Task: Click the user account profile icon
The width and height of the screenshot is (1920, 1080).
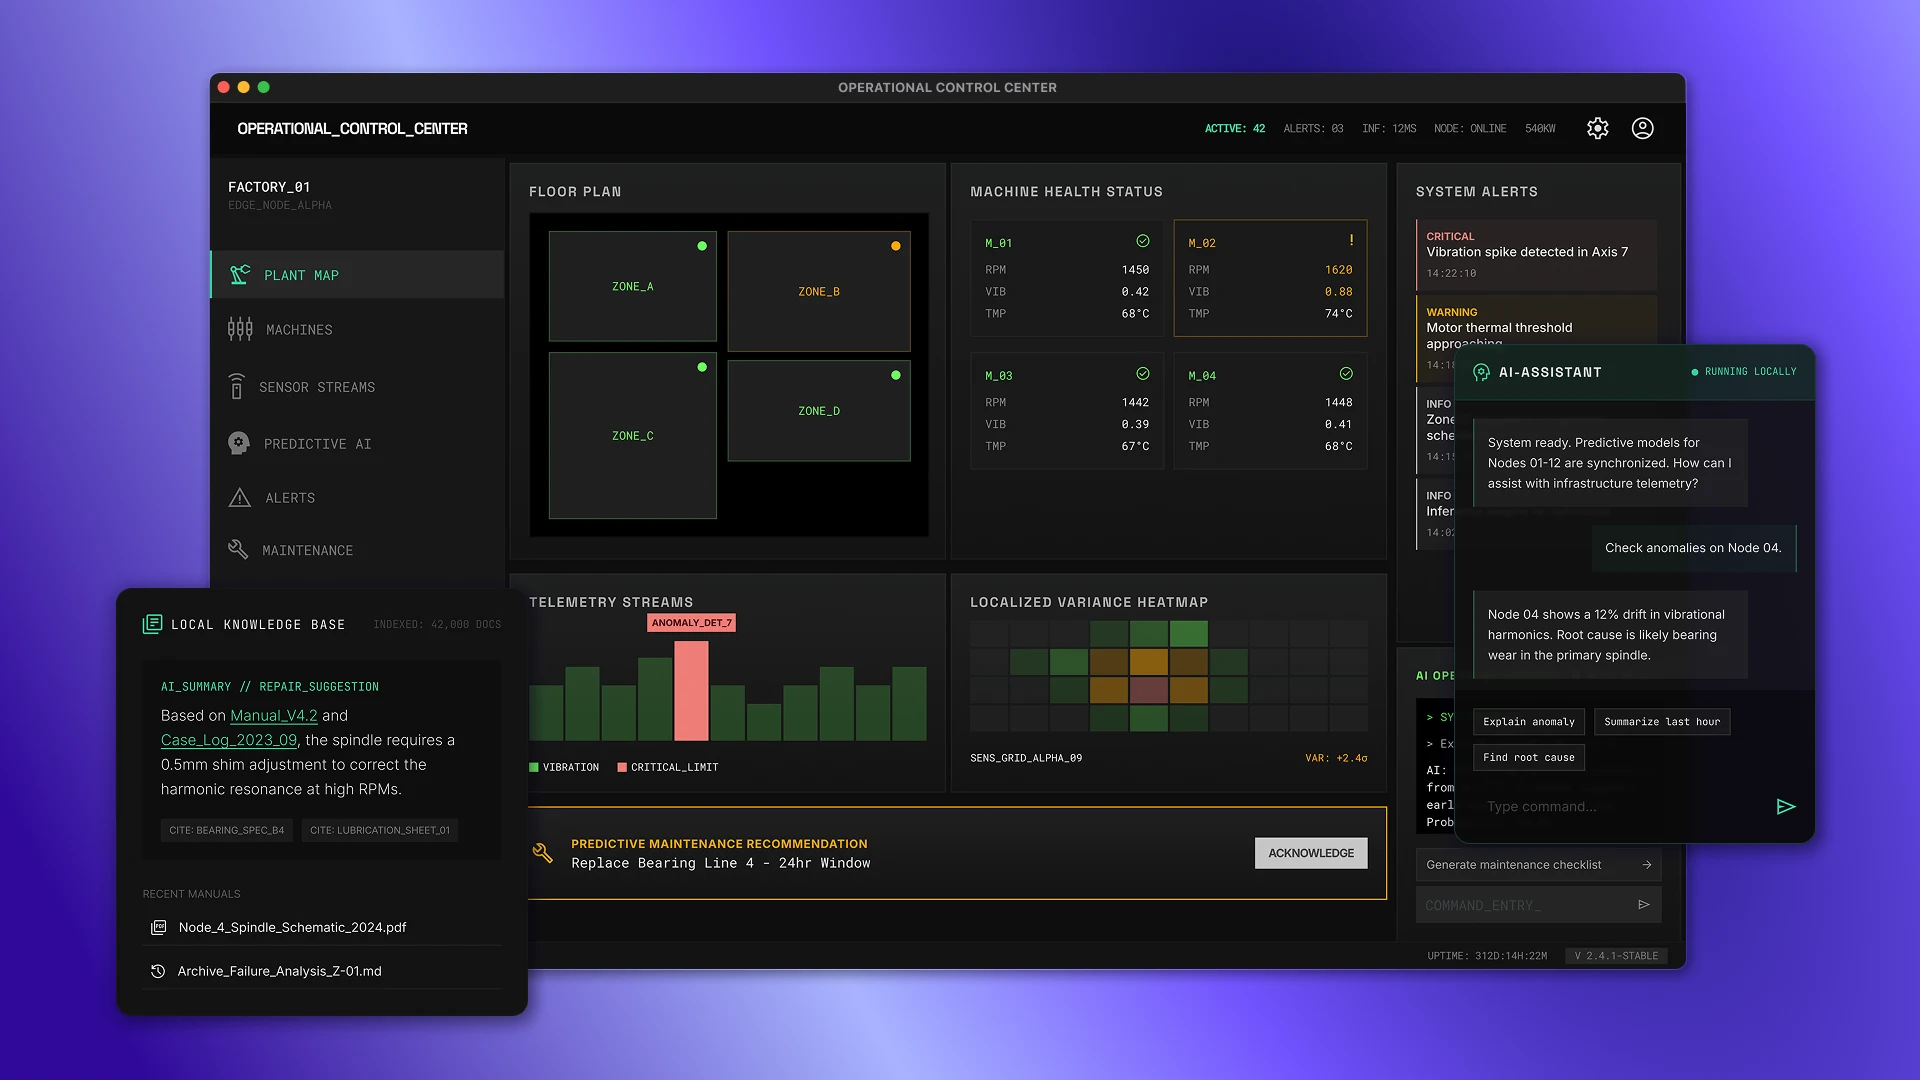Action: coord(1642,128)
